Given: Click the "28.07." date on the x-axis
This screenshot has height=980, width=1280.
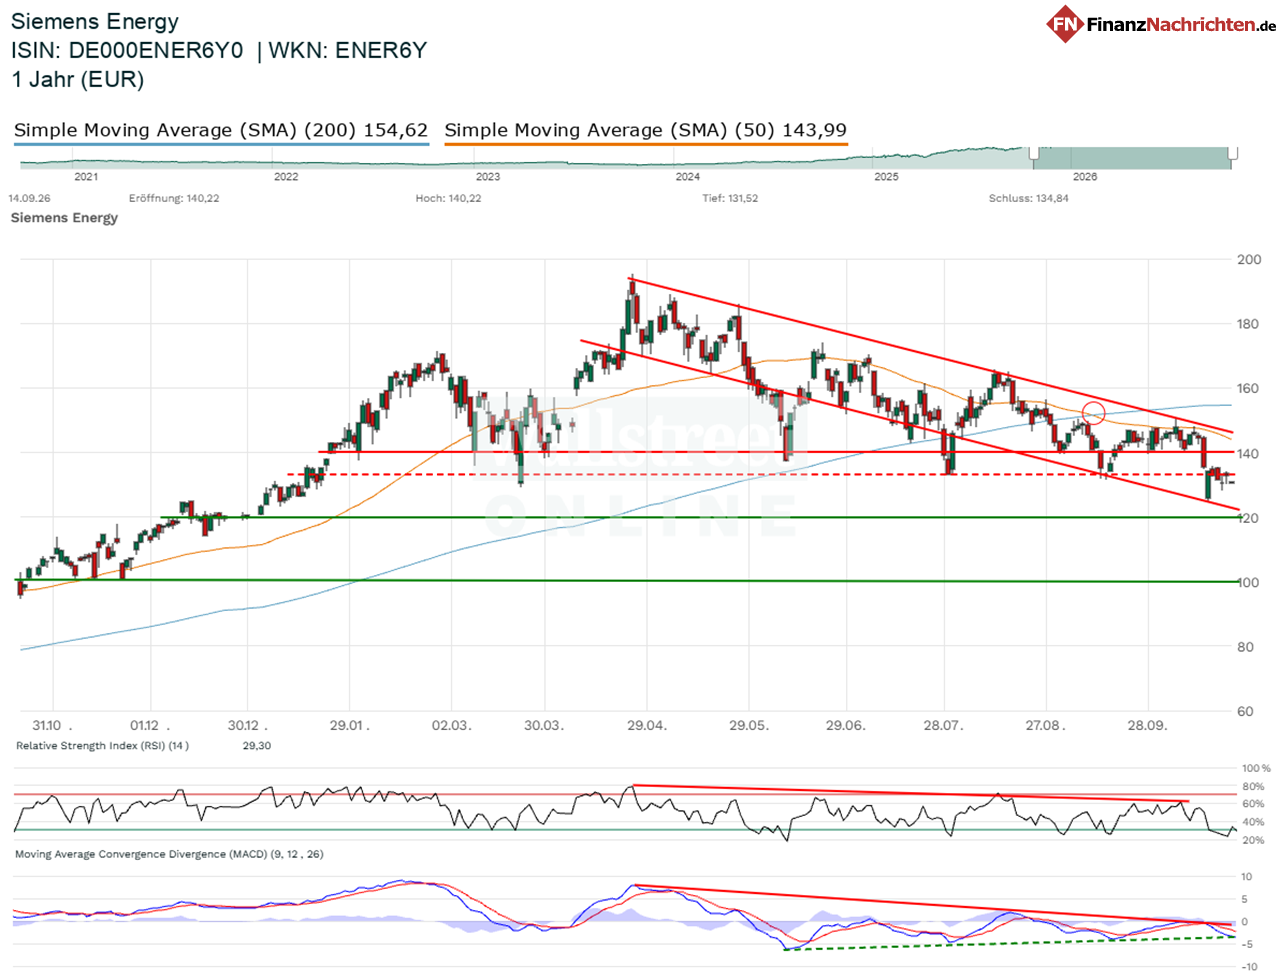Looking at the screenshot, I should click(944, 725).
